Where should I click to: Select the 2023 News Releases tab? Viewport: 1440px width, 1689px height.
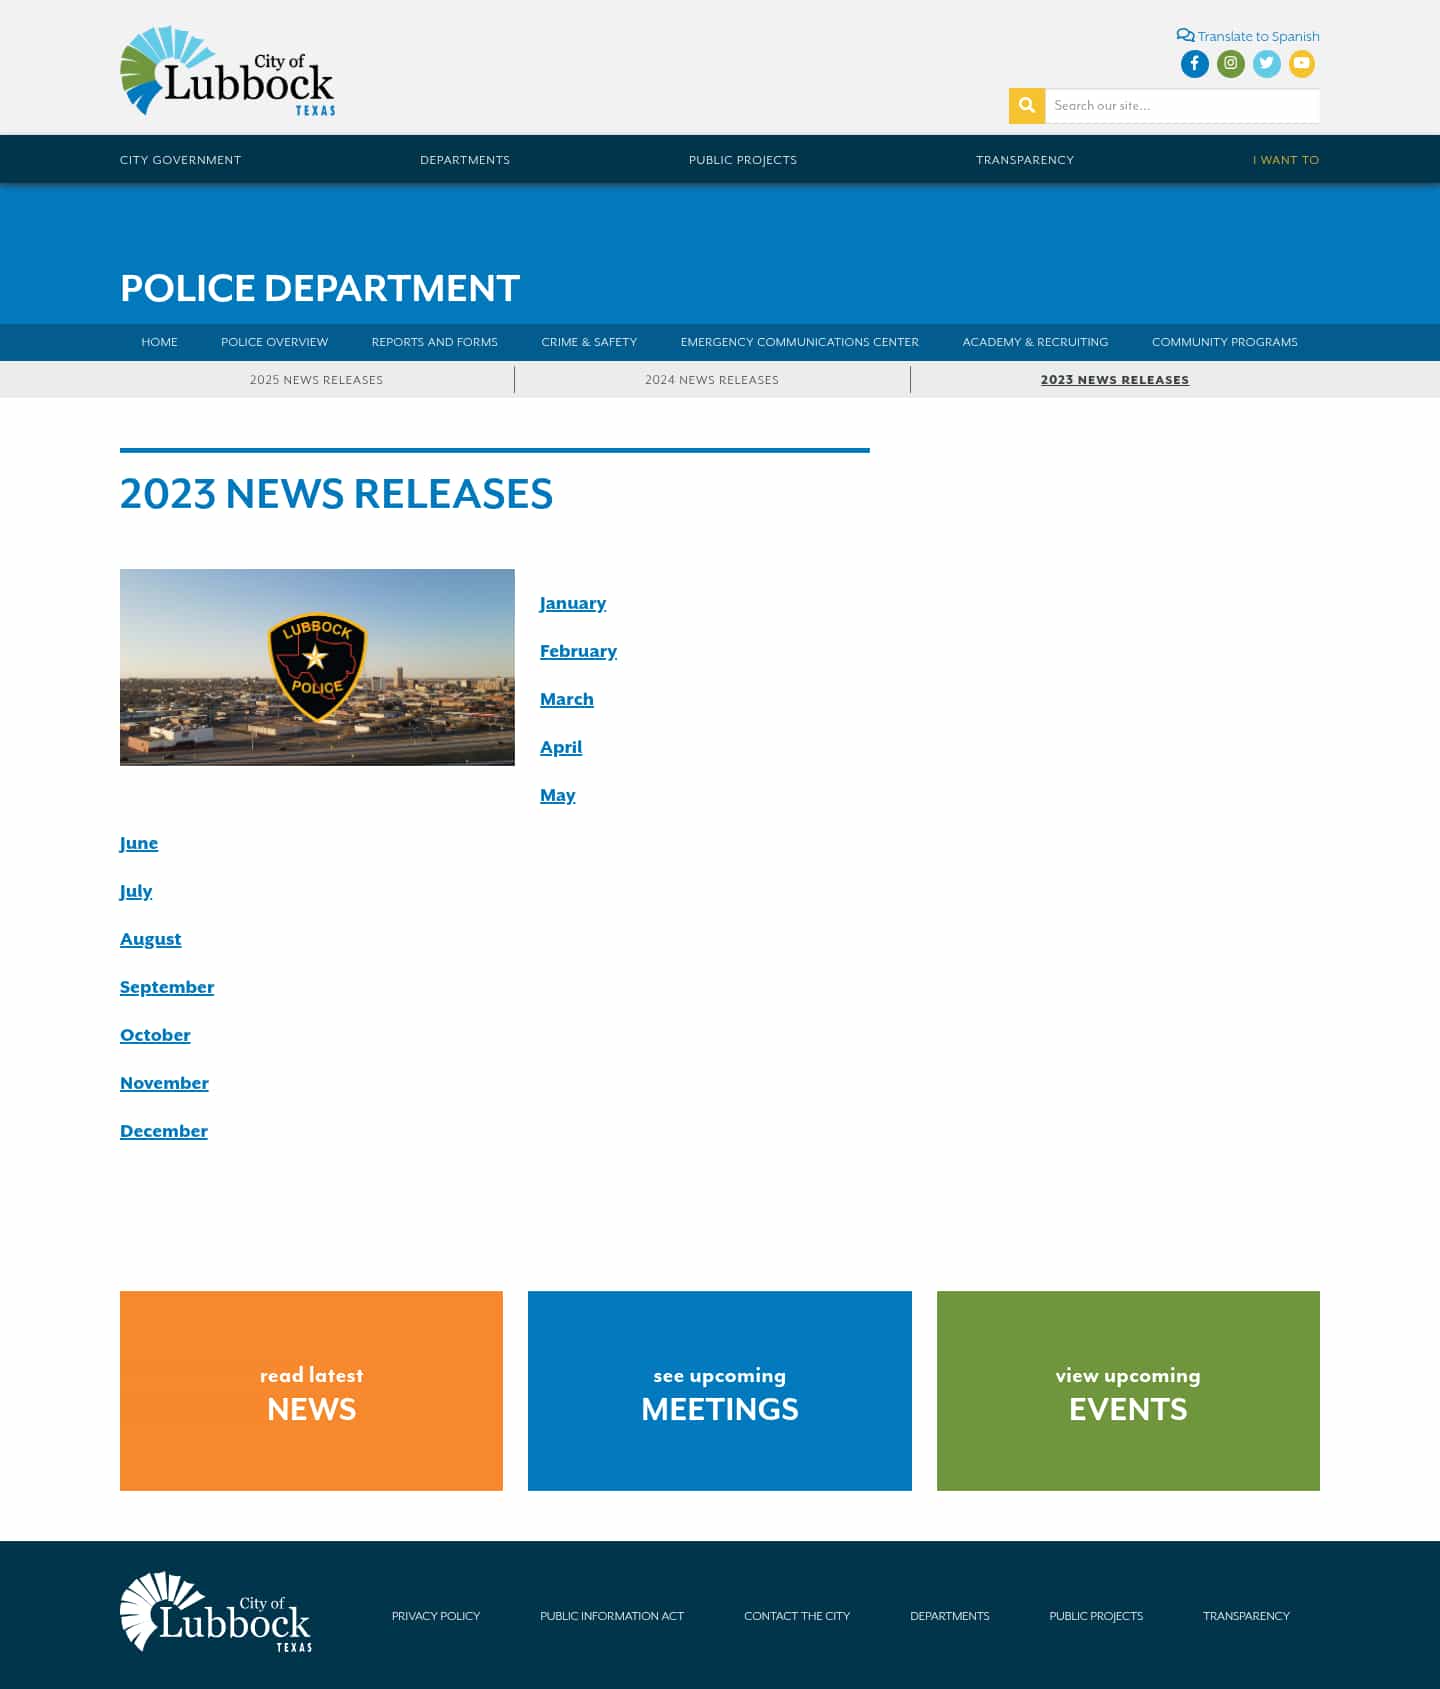pos(1115,380)
